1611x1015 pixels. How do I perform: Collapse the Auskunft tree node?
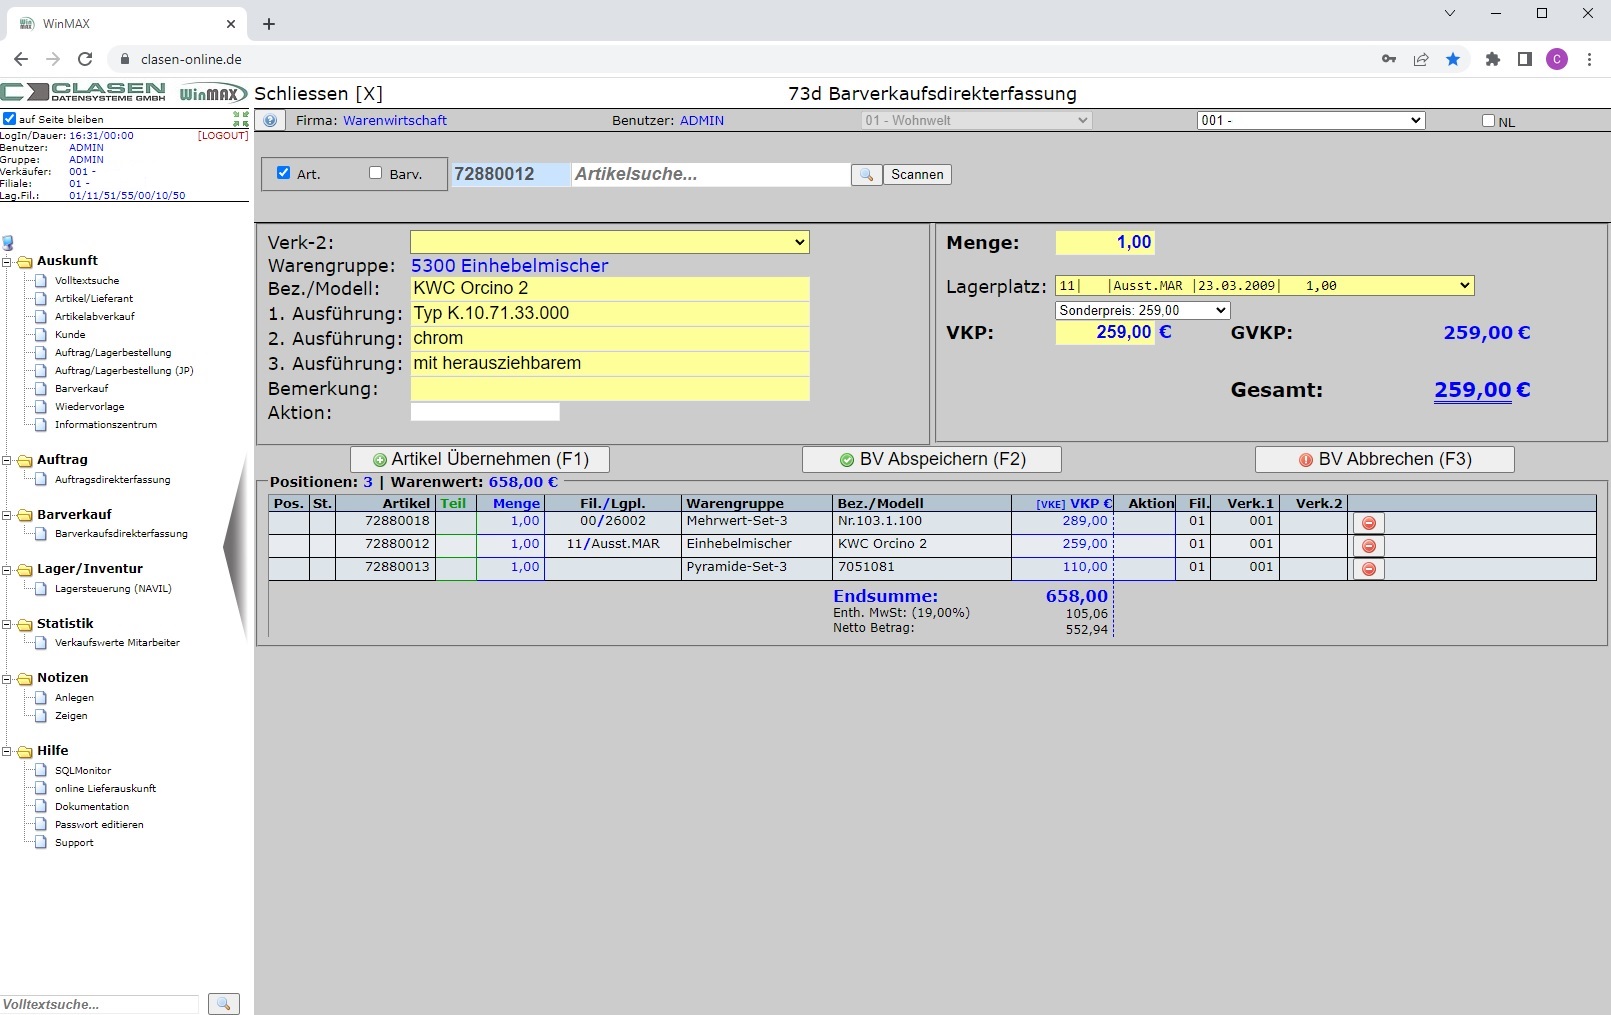(7, 262)
